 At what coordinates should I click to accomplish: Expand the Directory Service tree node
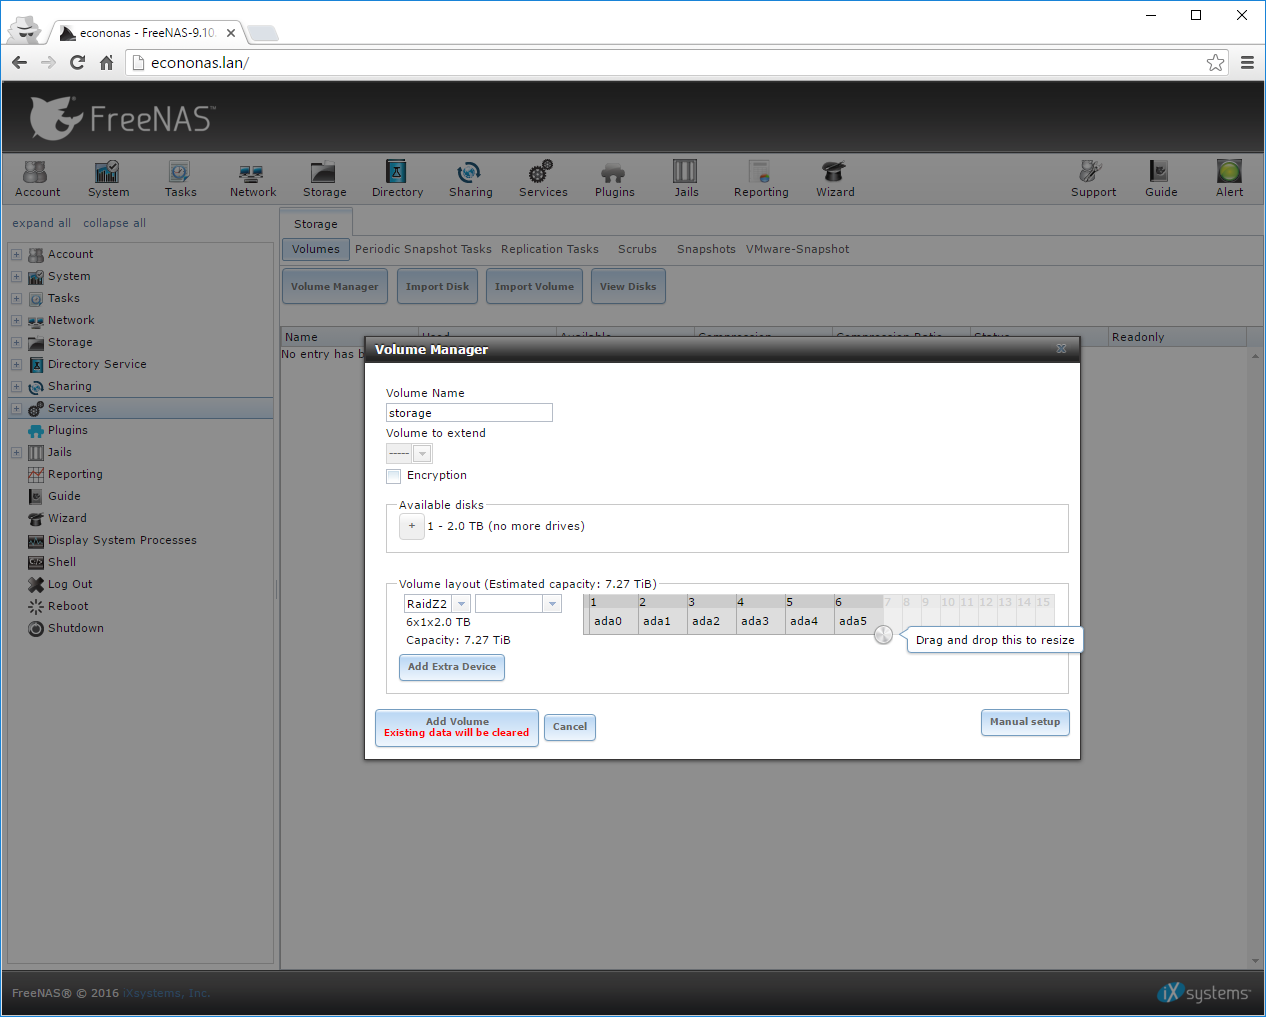[16, 364]
